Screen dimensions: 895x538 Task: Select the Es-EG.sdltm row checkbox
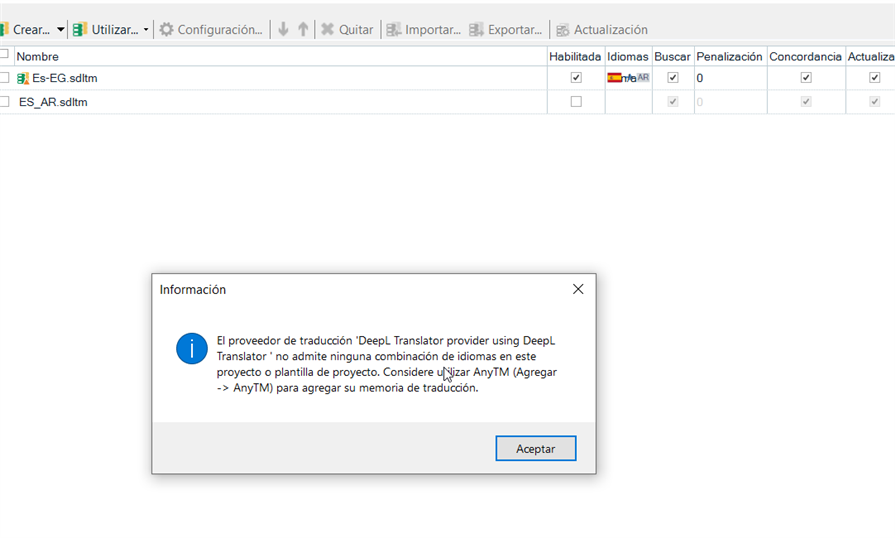pos(5,78)
